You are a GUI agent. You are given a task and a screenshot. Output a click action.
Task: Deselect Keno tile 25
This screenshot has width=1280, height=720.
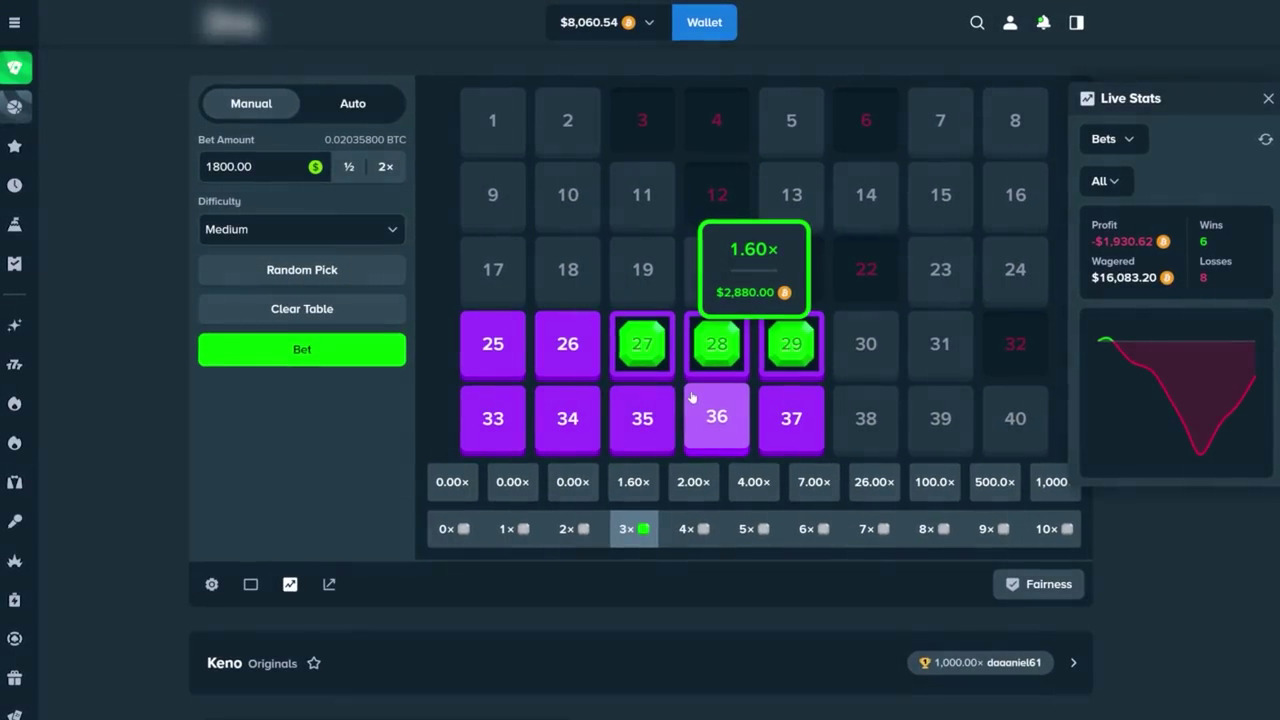[493, 345]
